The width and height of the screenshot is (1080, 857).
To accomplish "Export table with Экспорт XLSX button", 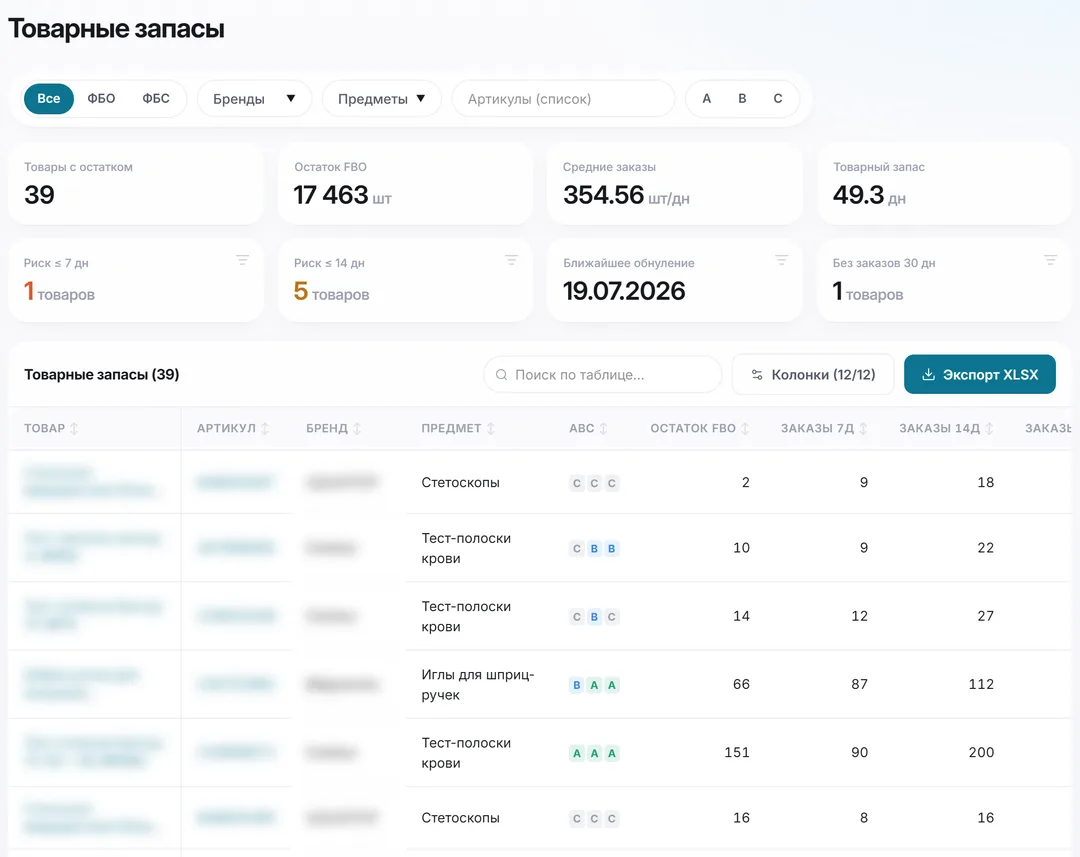I will click(979, 375).
